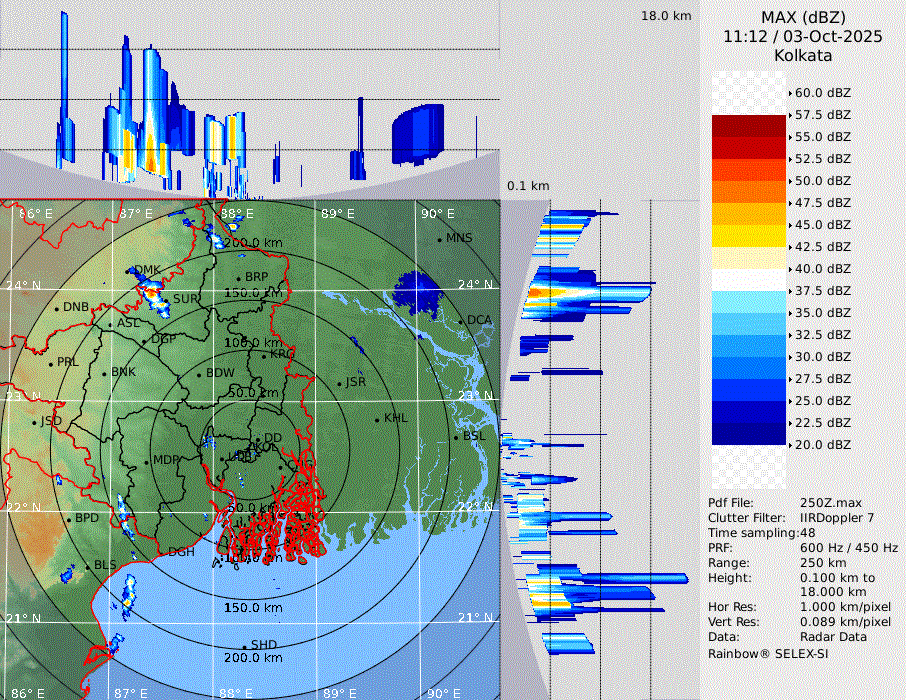The width and height of the screenshot is (906, 700).
Task: Click the 60.0 dBZ legend label
Action: pyautogui.click(x=822, y=93)
